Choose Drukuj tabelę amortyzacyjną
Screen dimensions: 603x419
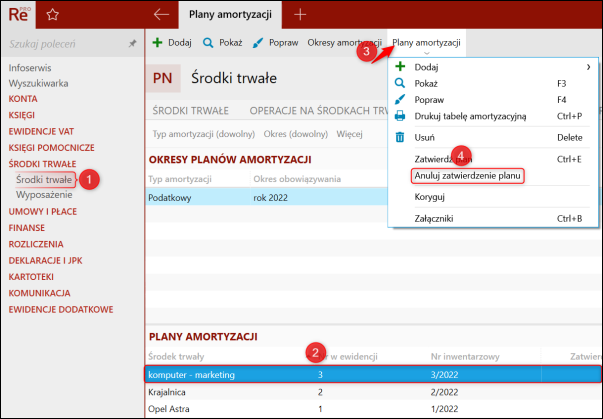click(x=492, y=116)
